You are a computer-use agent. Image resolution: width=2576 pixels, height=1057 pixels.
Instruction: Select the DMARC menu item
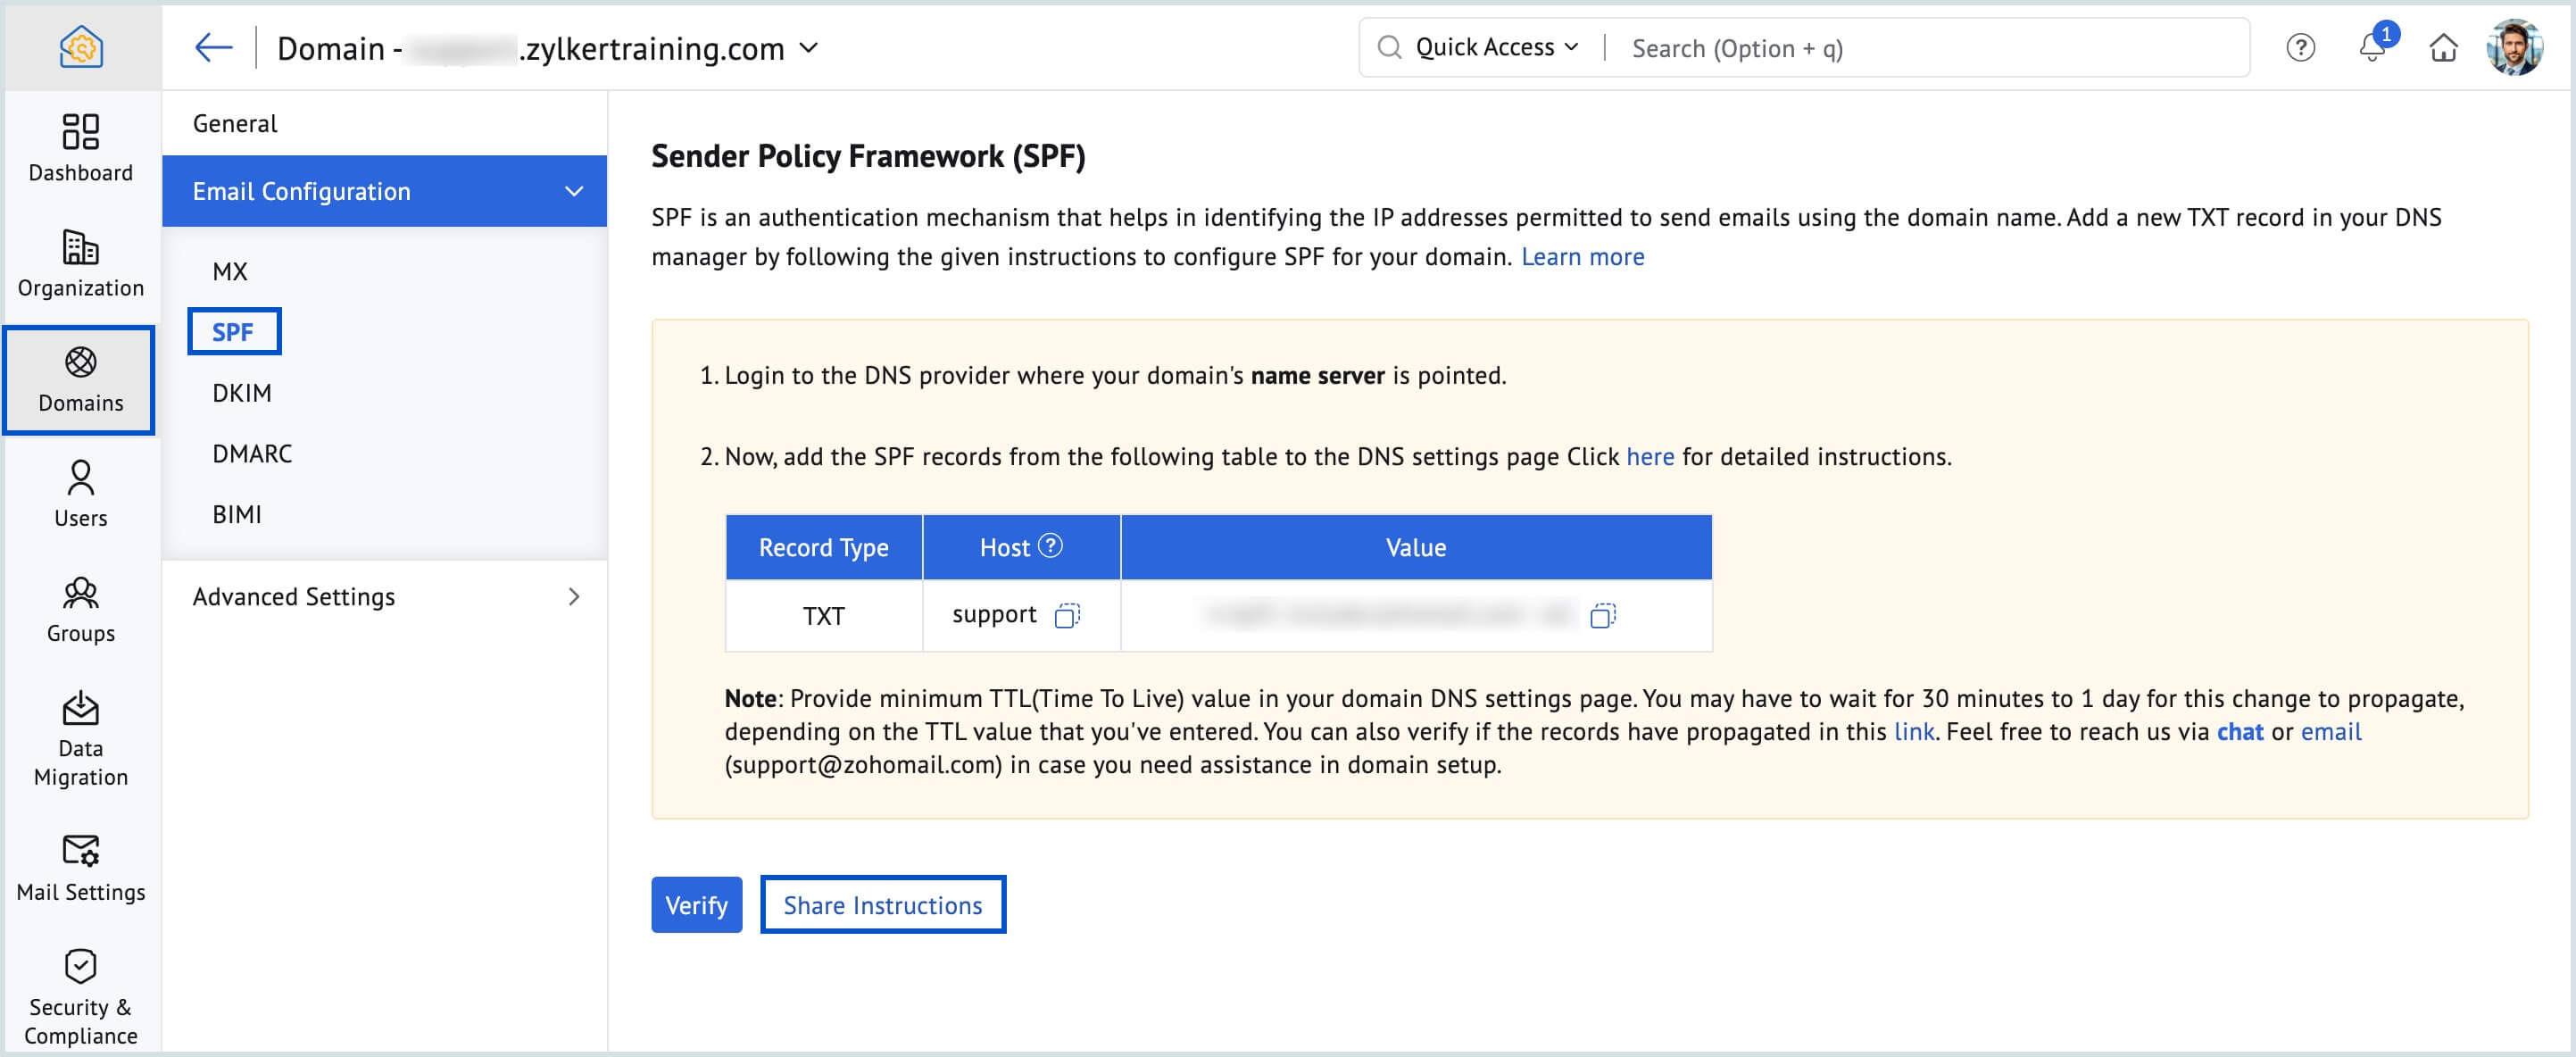(x=252, y=454)
